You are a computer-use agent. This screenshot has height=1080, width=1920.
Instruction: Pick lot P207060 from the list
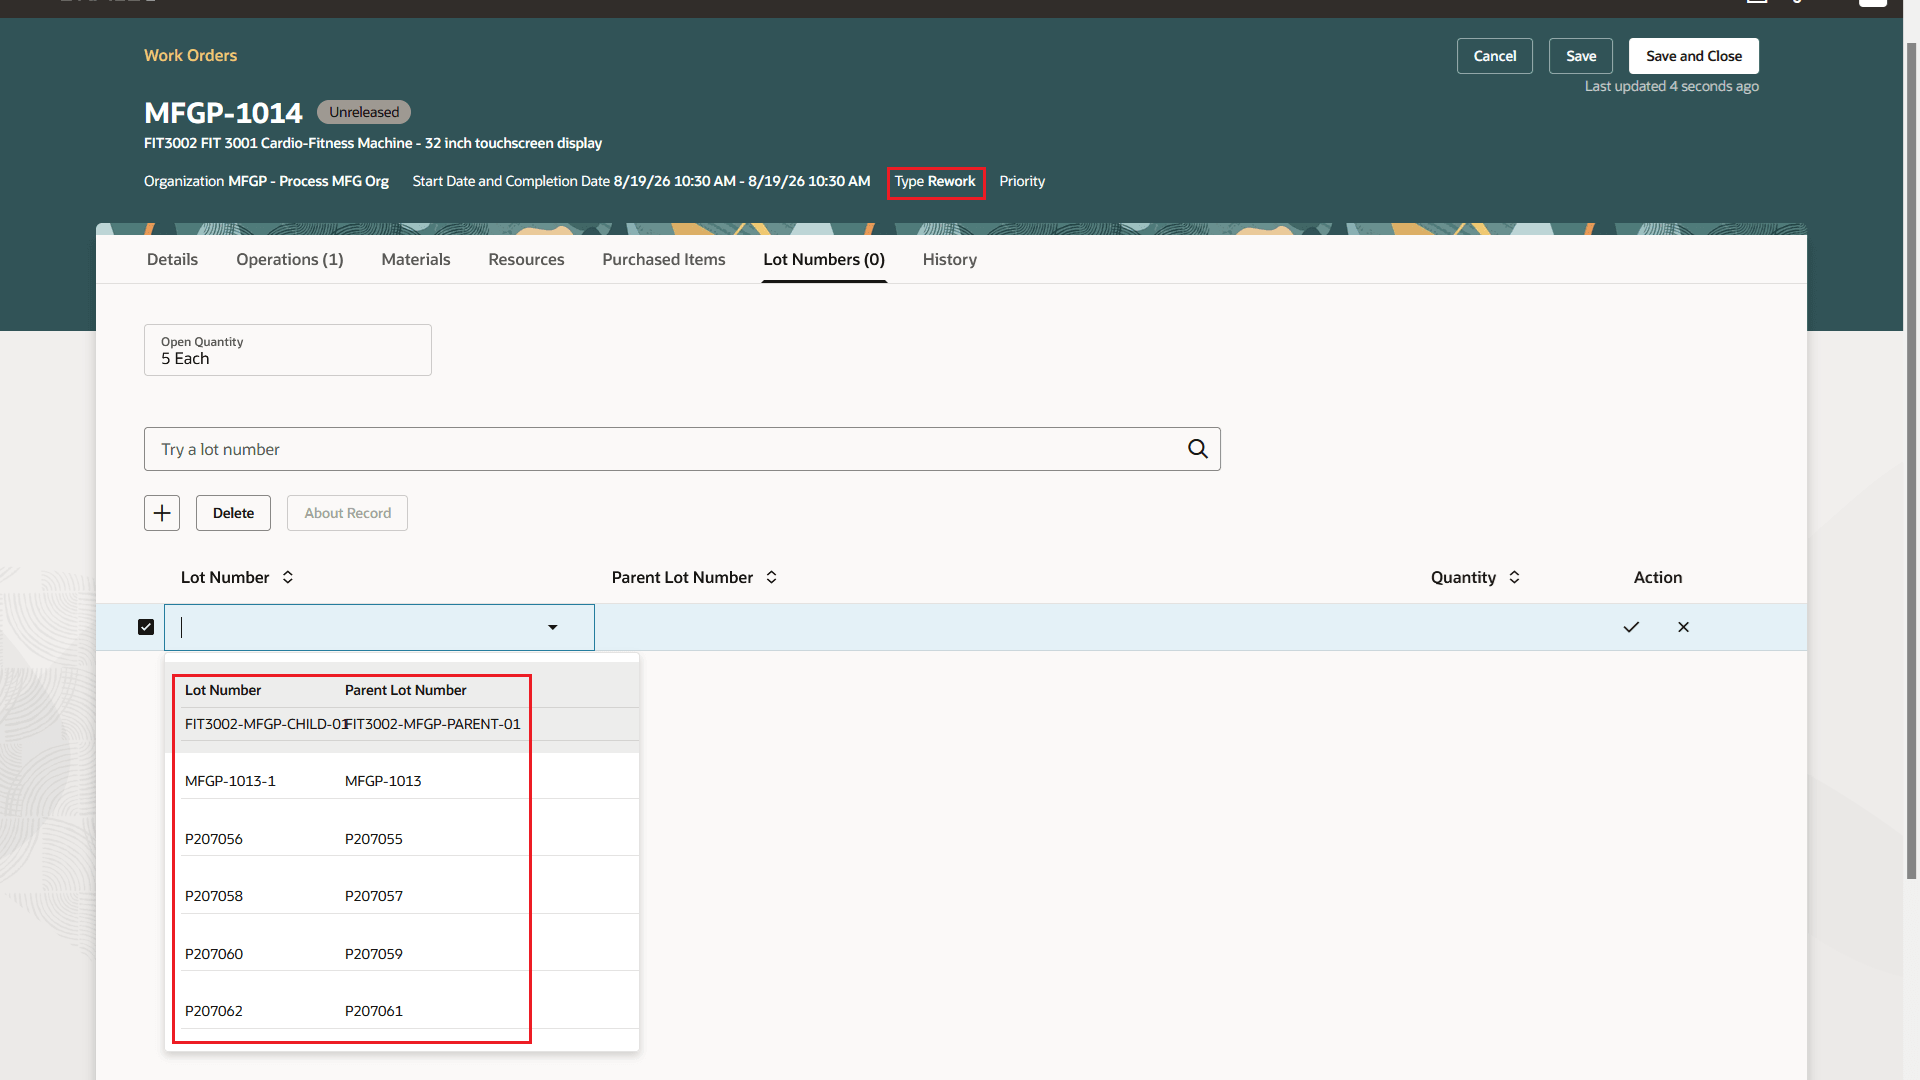pos(214,954)
